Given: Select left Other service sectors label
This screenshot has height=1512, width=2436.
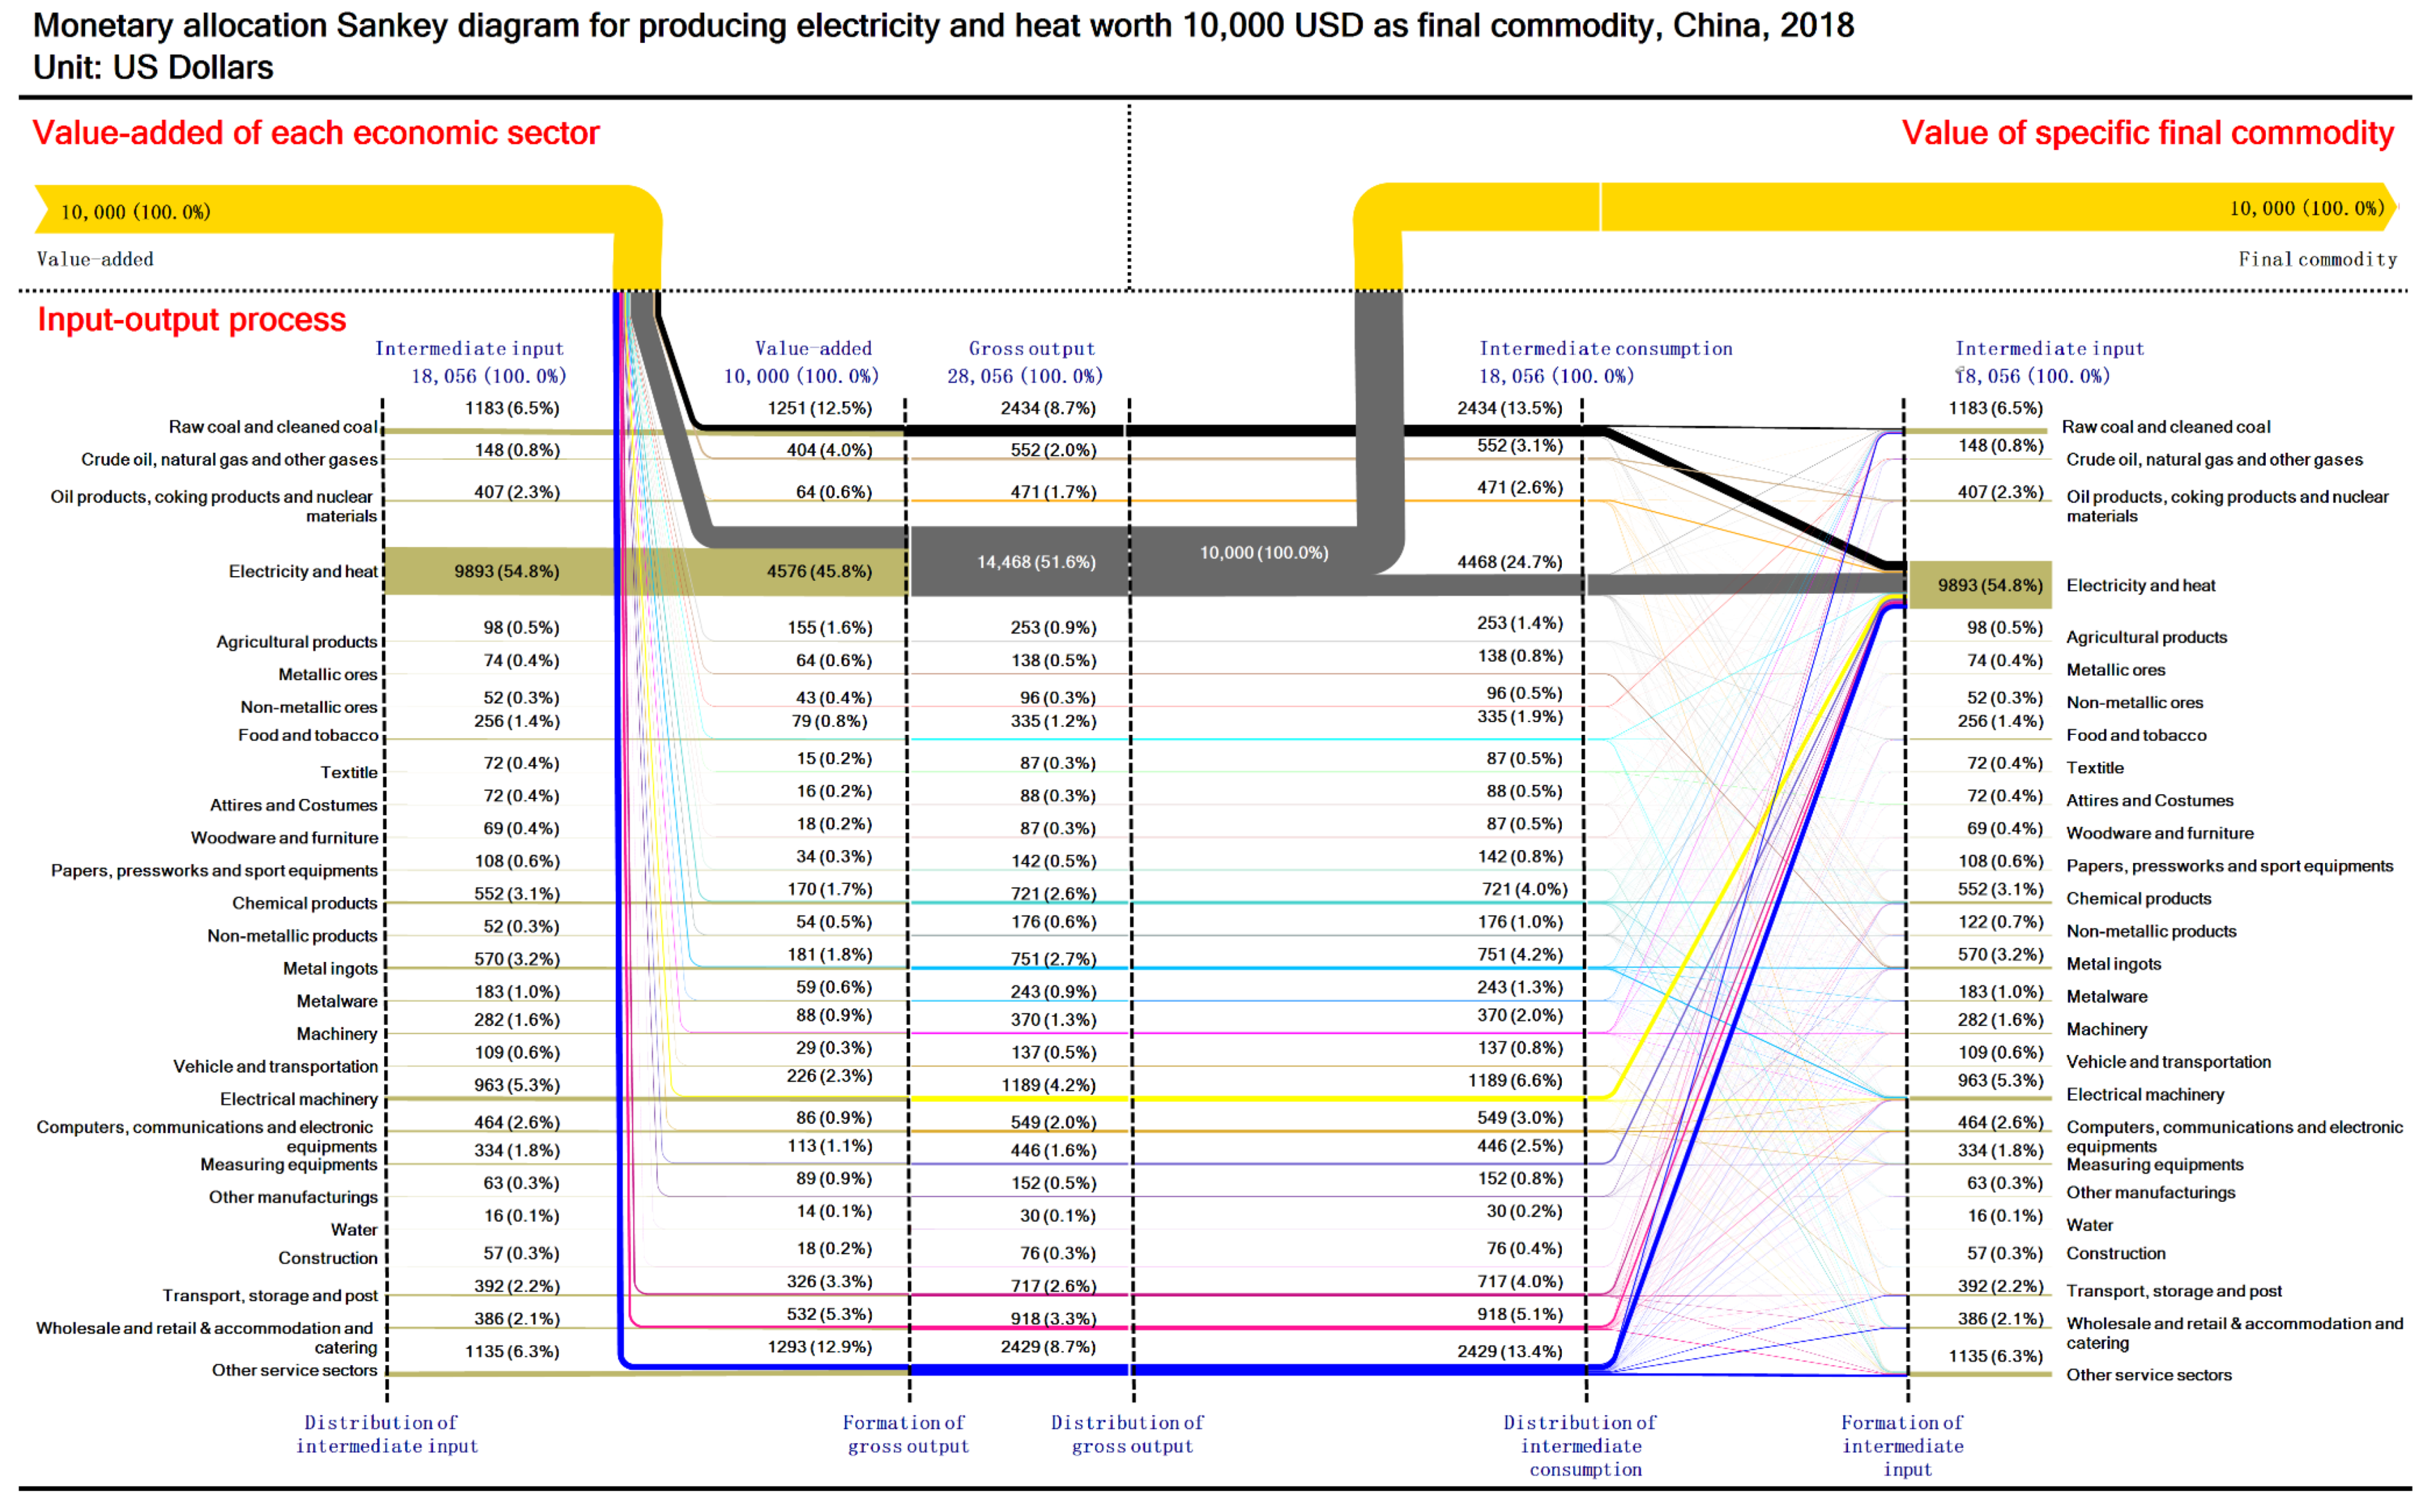Looking at the screenshot, I should click(x=294, y=1371).
